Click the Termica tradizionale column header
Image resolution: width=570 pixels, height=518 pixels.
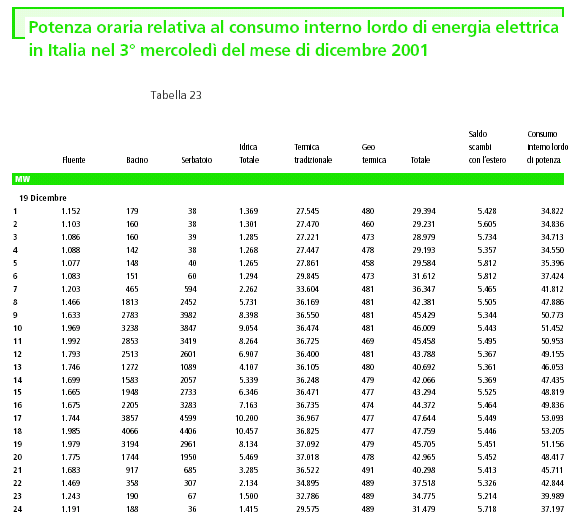click(313, 153)
